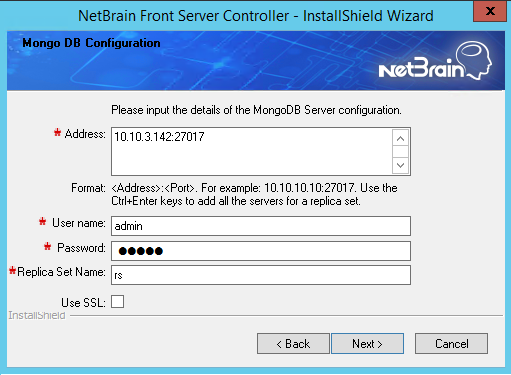The width and height of the screenshot is (511, 375).
Task: Click the Address scroll up arrow
Action: 401,138
